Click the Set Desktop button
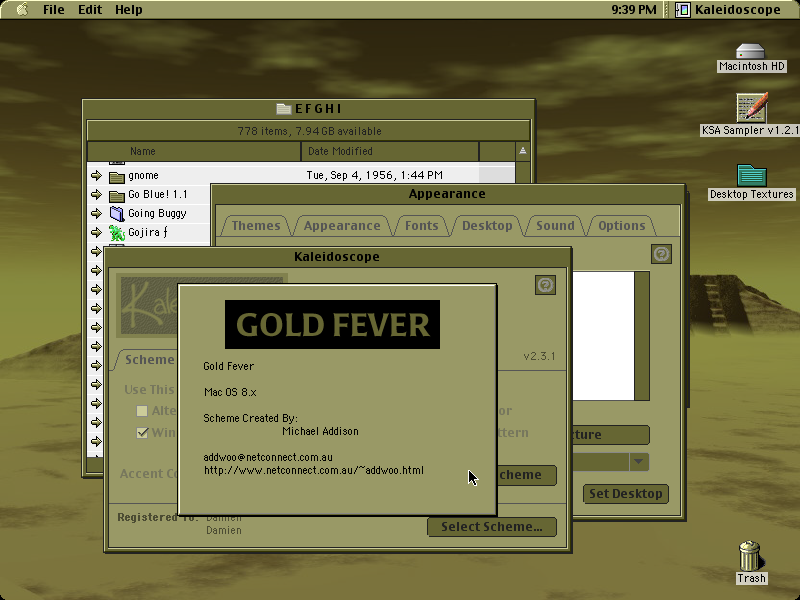This screenshot has width=800, height=600. tap(626, 493)
